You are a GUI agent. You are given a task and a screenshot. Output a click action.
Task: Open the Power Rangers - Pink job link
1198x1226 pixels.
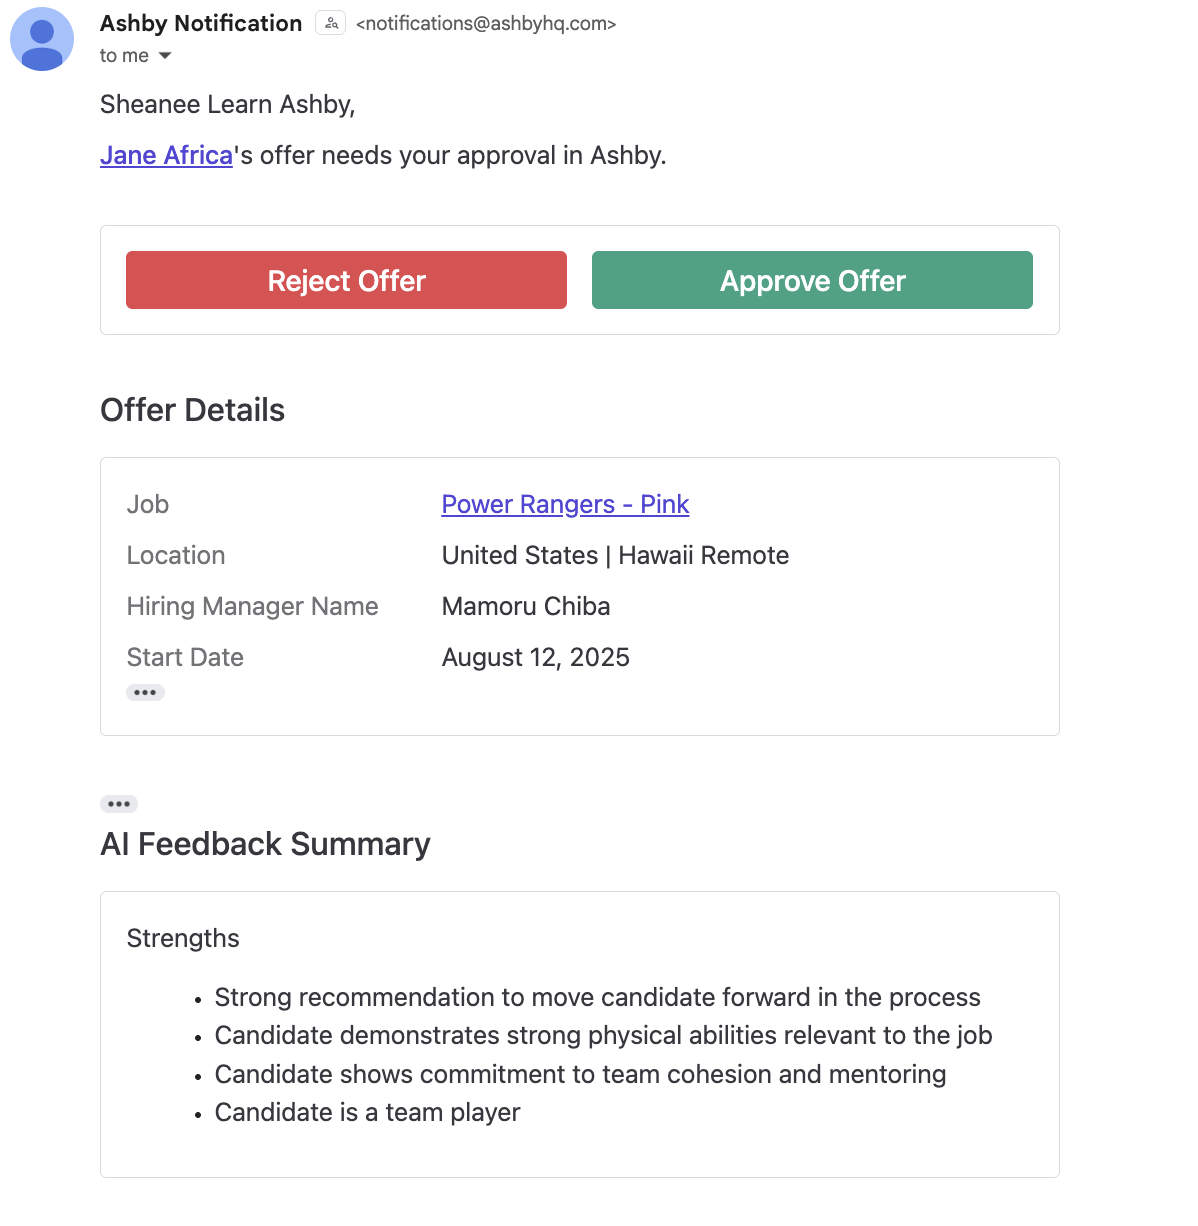(565, 504)
